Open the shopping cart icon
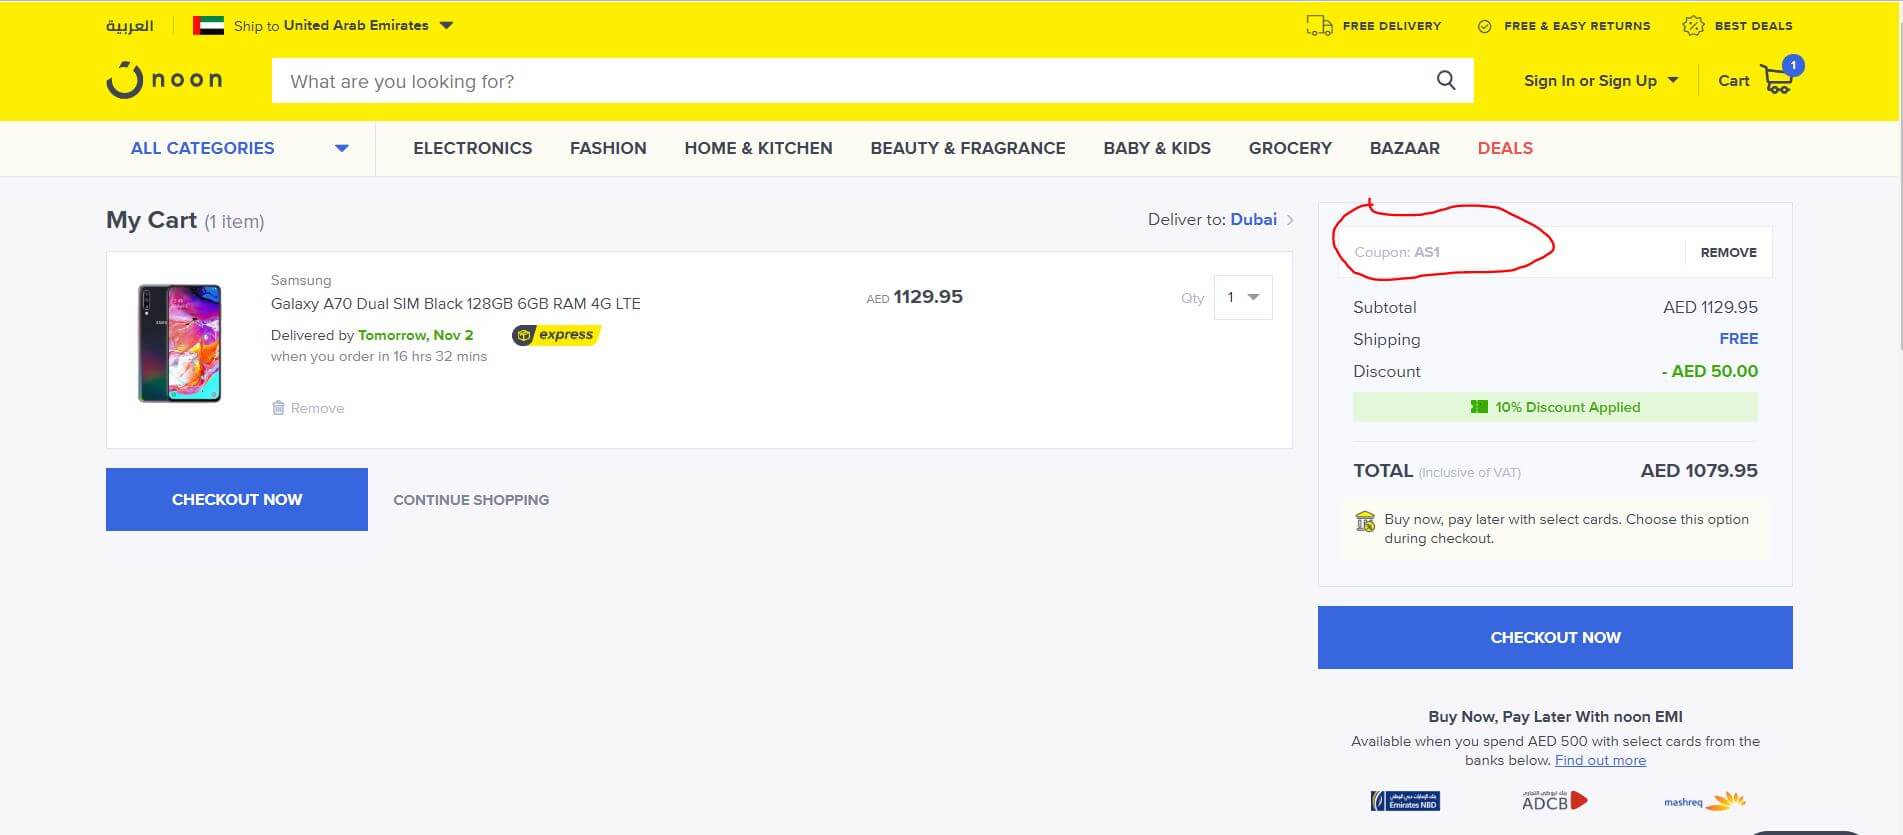 (x=1777, y=79)
